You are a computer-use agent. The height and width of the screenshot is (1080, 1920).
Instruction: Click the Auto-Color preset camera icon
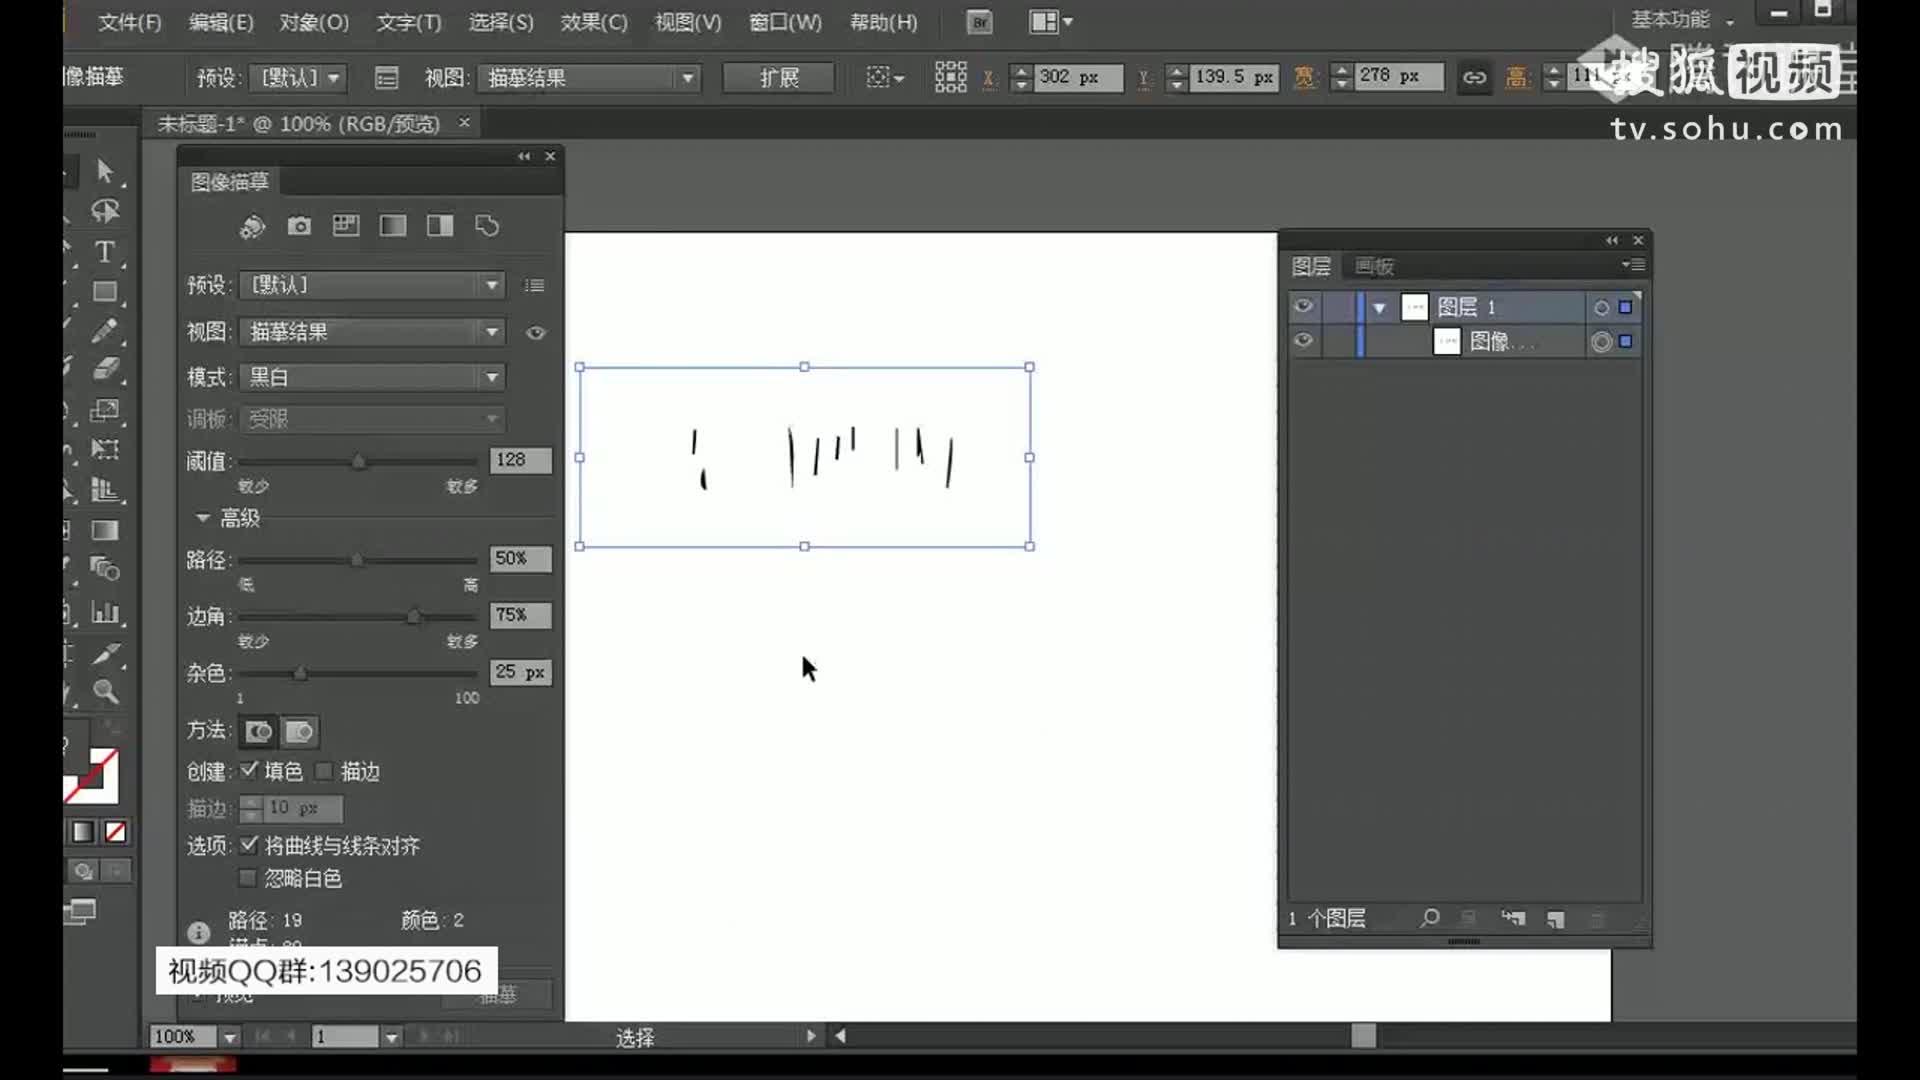252,227
